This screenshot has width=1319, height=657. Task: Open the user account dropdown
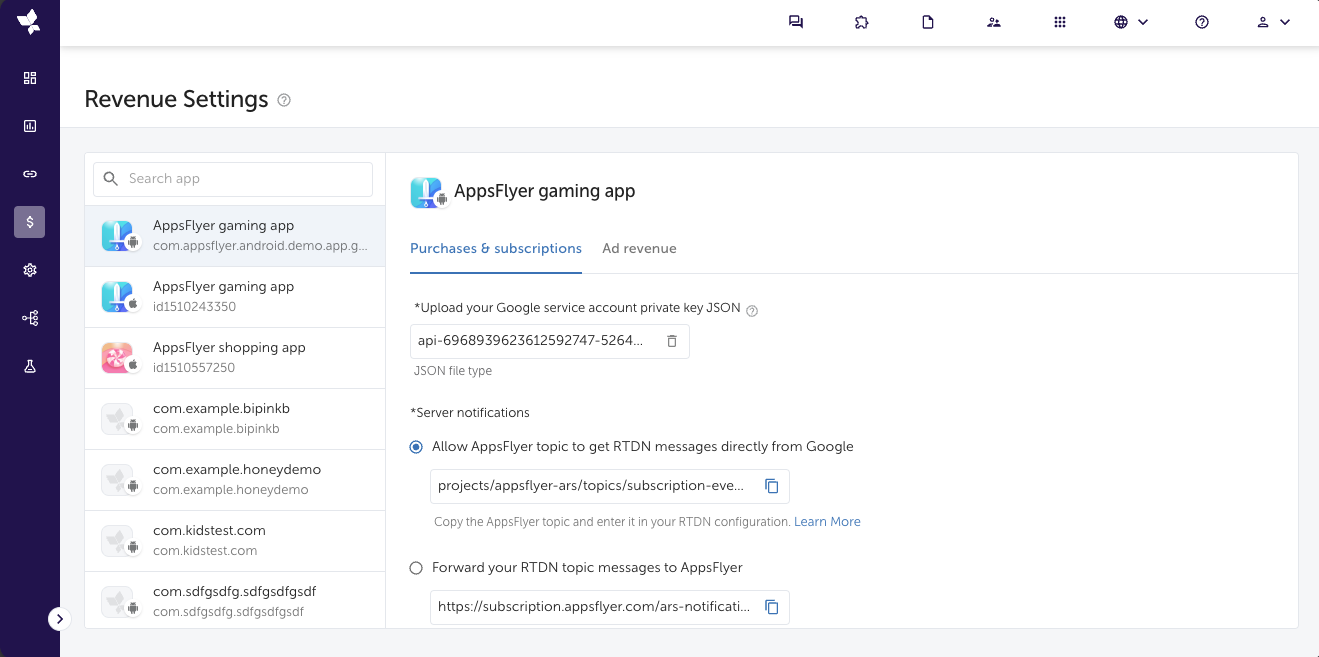[1273, 22]
